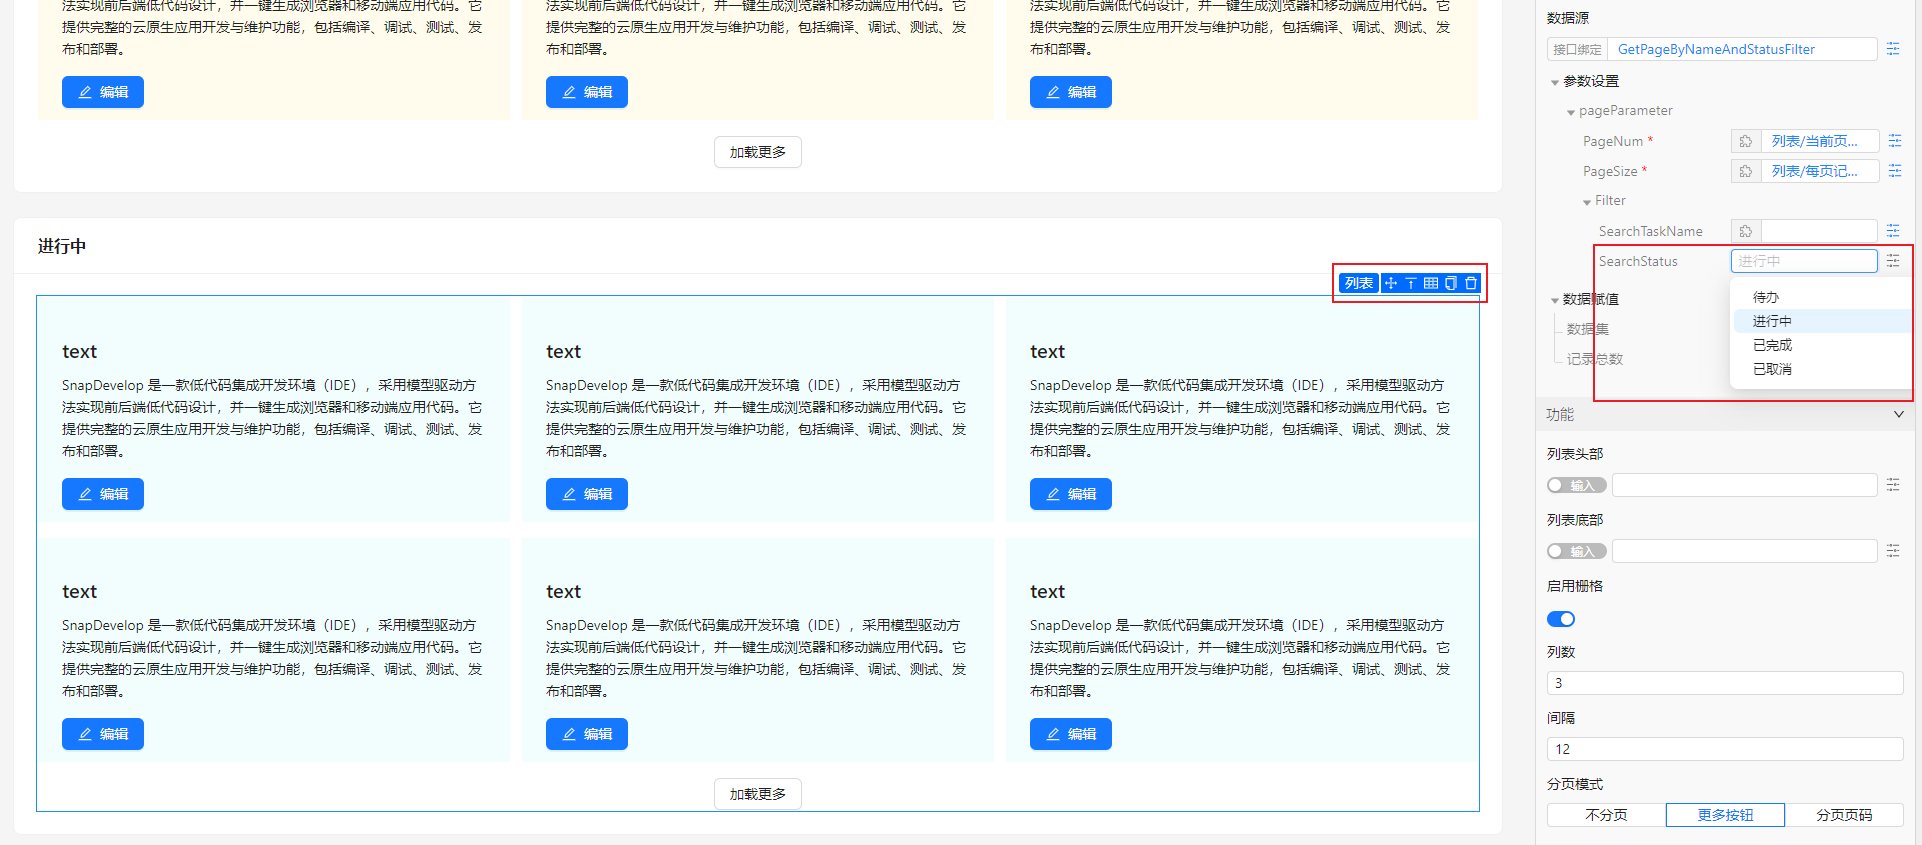Click the 分页模式 label

[x=1575, y=784]
